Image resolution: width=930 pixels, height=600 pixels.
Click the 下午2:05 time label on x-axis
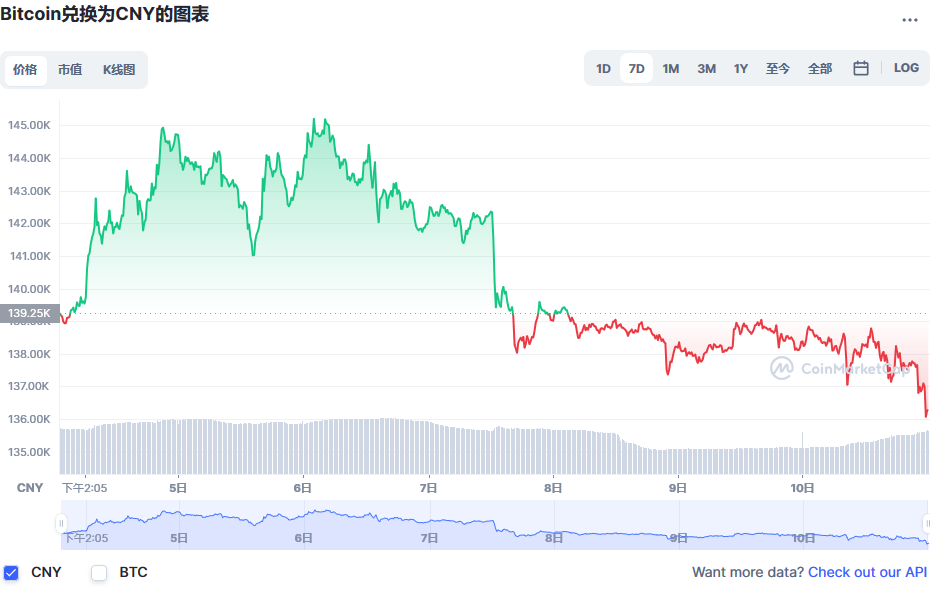(x=85, y=488)
